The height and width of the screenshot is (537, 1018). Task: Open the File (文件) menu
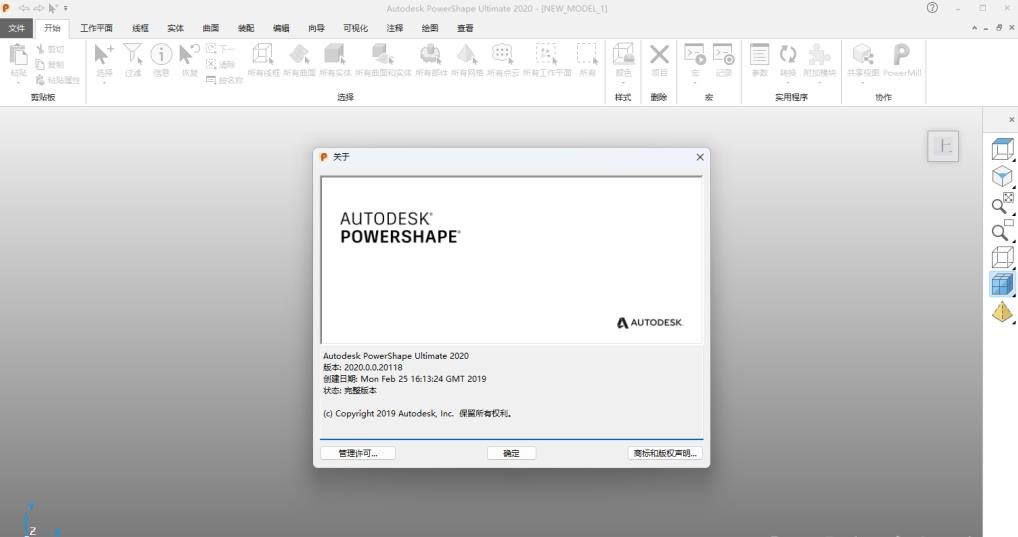(16, 28)
